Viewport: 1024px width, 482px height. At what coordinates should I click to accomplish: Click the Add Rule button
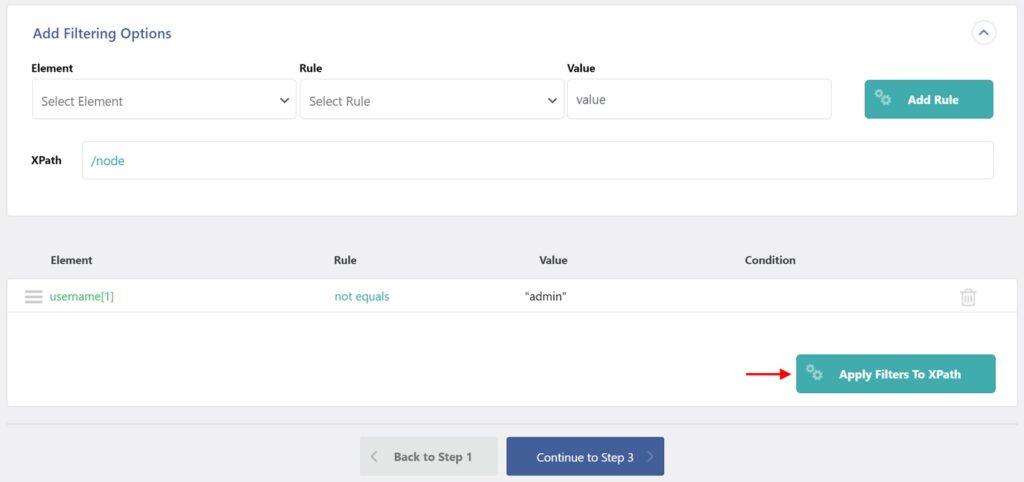[929, 100]
